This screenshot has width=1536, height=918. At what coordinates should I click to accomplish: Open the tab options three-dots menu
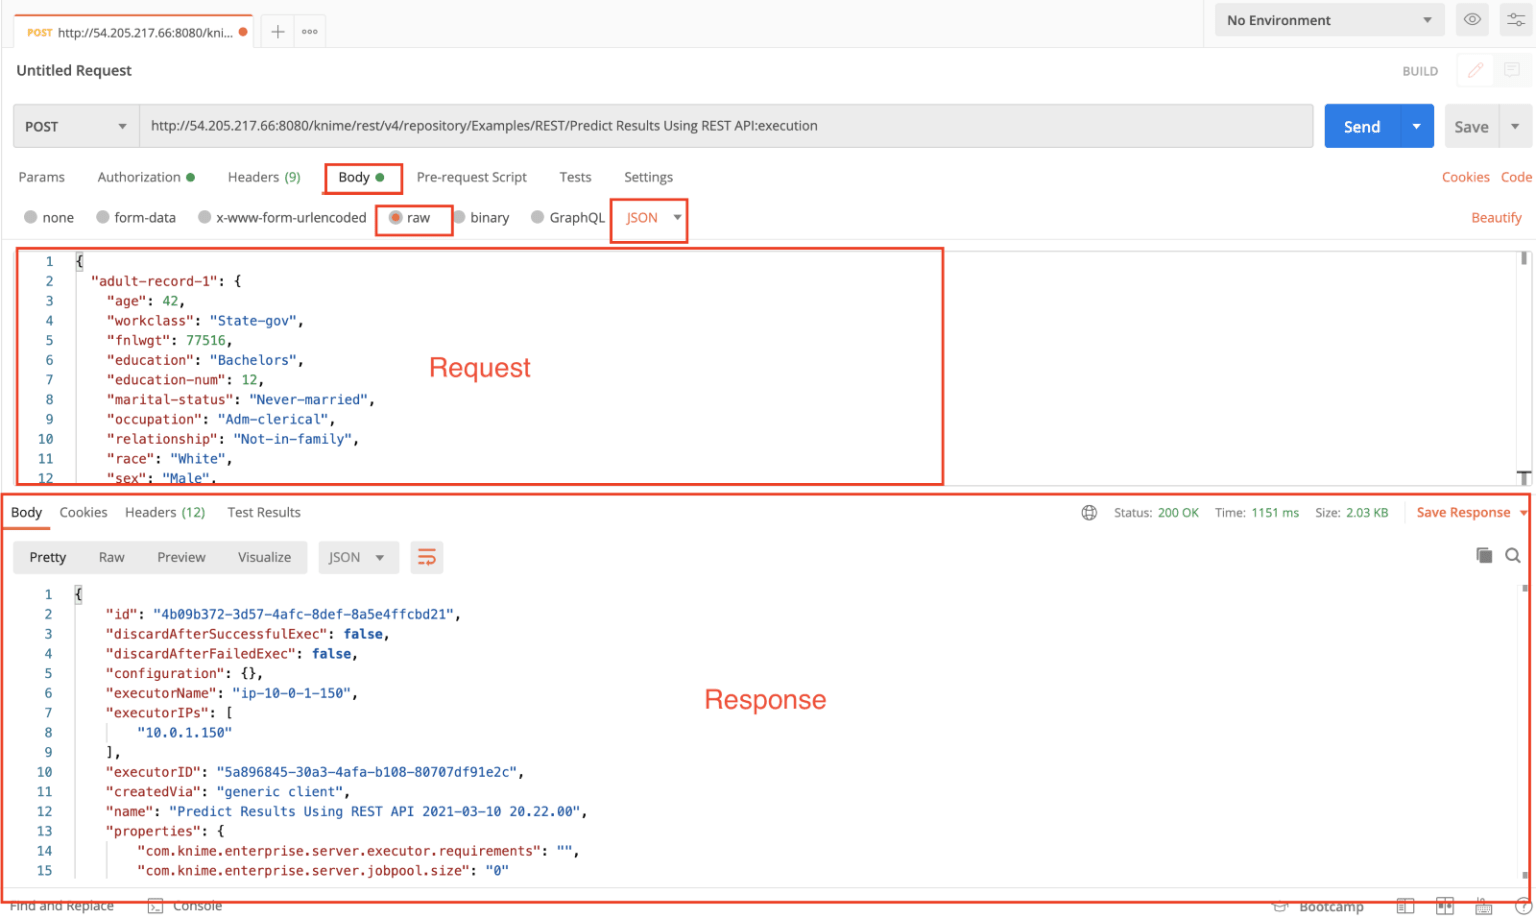[310, 32]
